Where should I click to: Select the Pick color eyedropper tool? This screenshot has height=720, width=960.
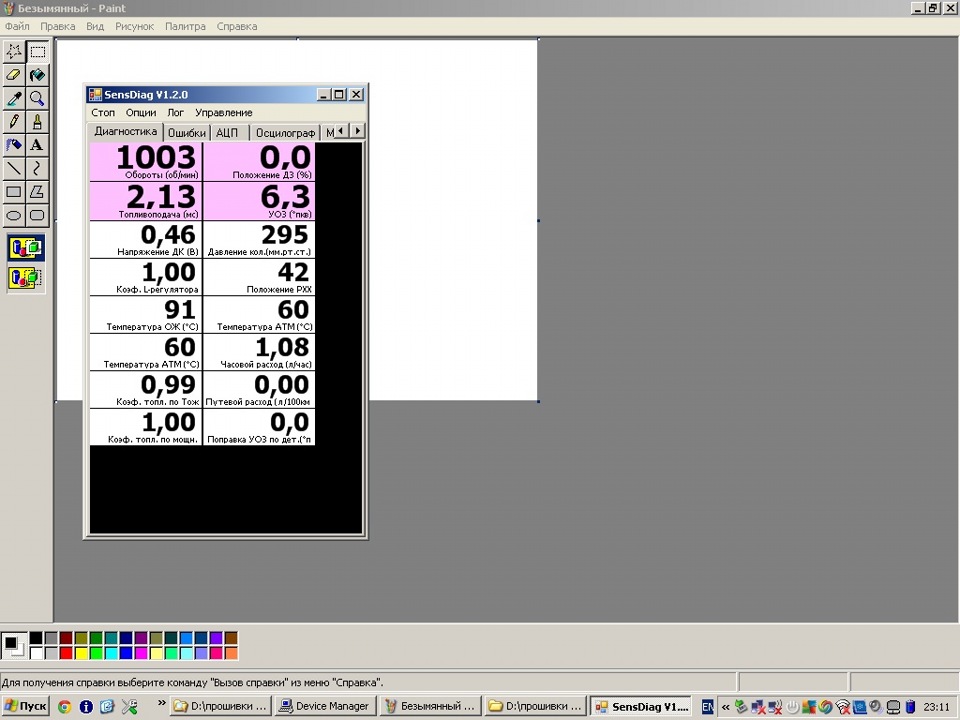pyautogui.click(x=14, y=98)
